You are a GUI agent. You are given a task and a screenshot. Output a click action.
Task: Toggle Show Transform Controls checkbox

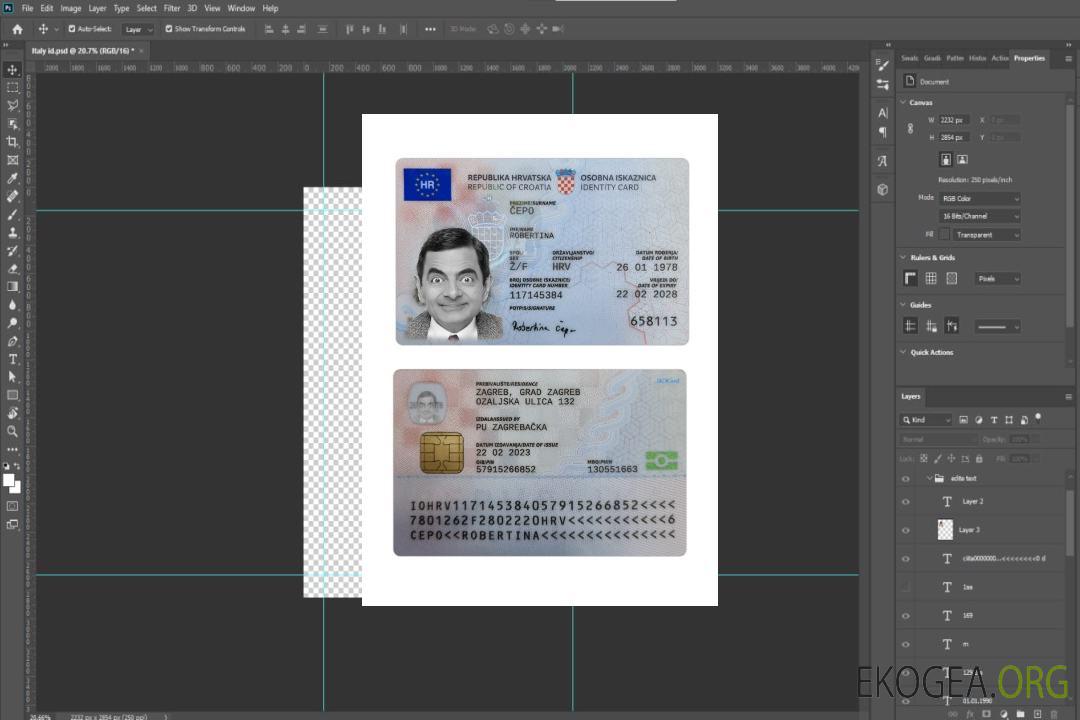pos(169,29)
